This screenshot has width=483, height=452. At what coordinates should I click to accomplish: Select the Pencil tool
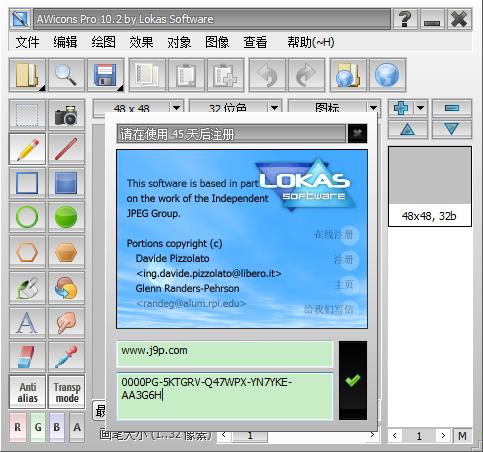point(27,149)
